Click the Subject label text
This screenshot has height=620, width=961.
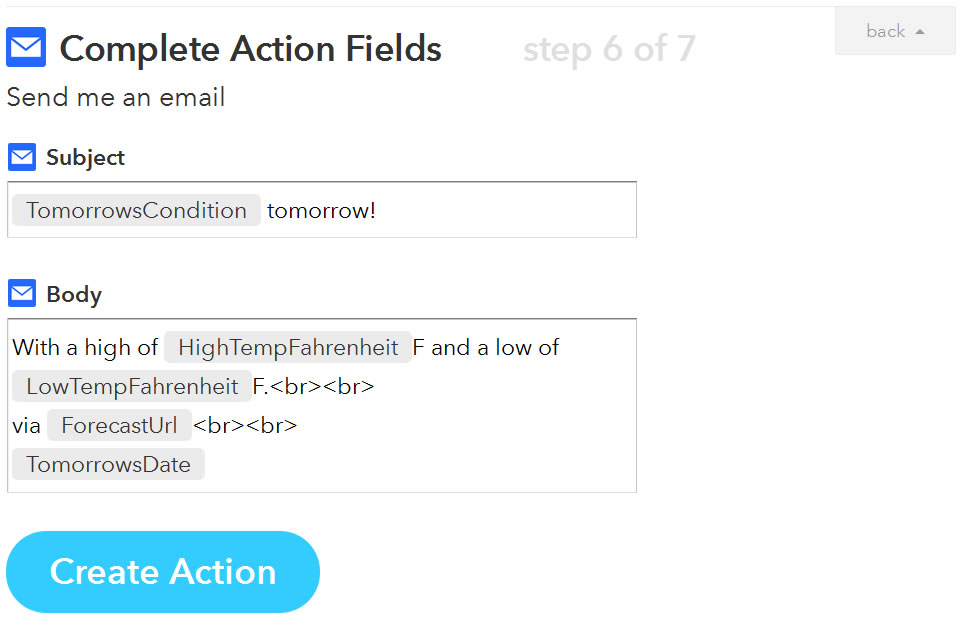(85, 158)
